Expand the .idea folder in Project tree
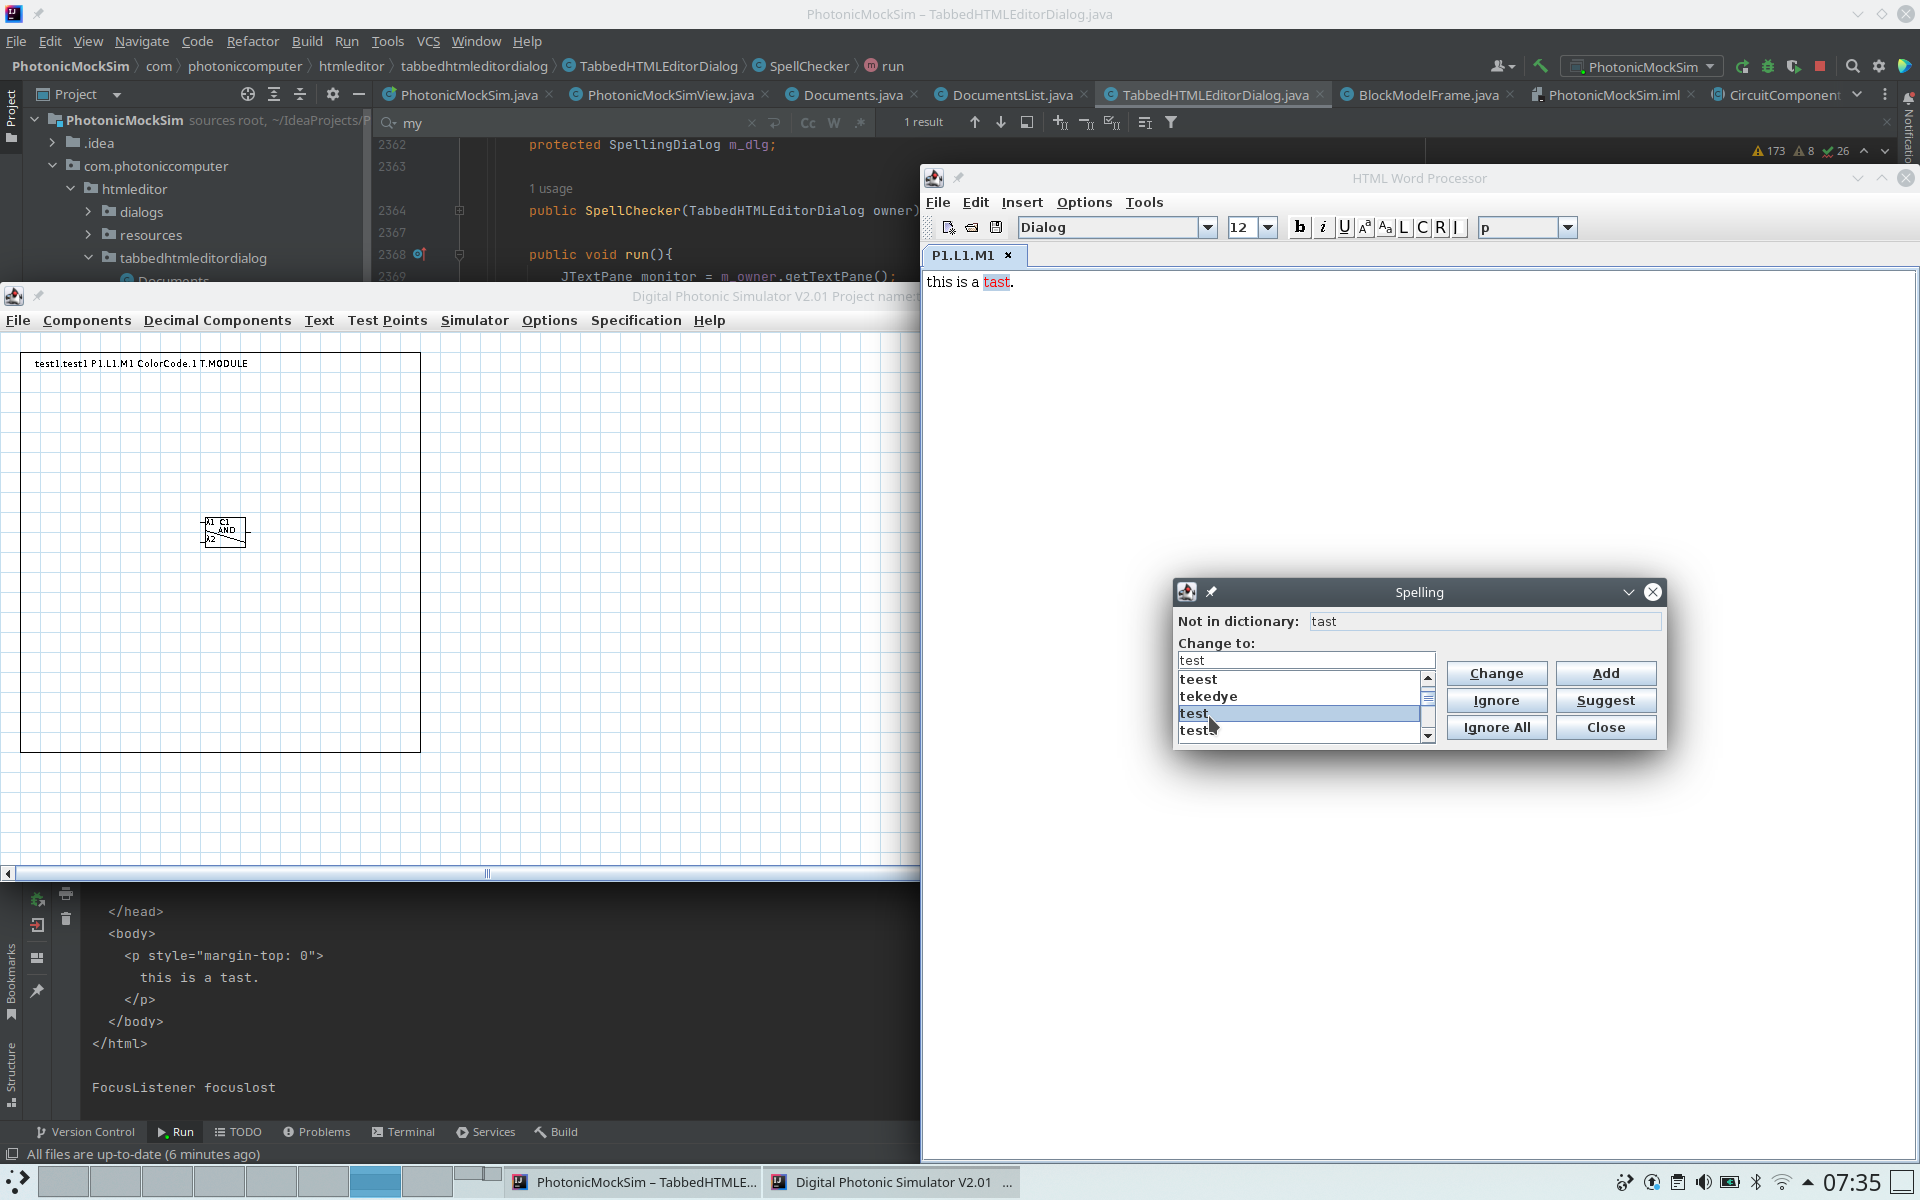 53,143
